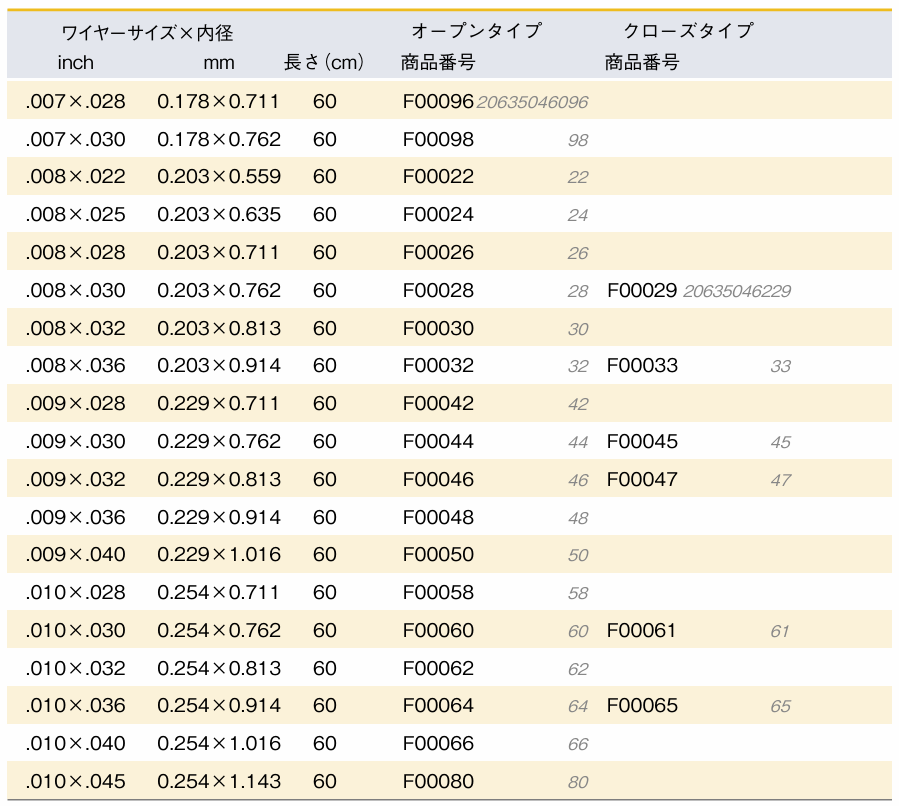The image size is (899, 806).
Task: Select product number F00058
Action: (438, 592)
